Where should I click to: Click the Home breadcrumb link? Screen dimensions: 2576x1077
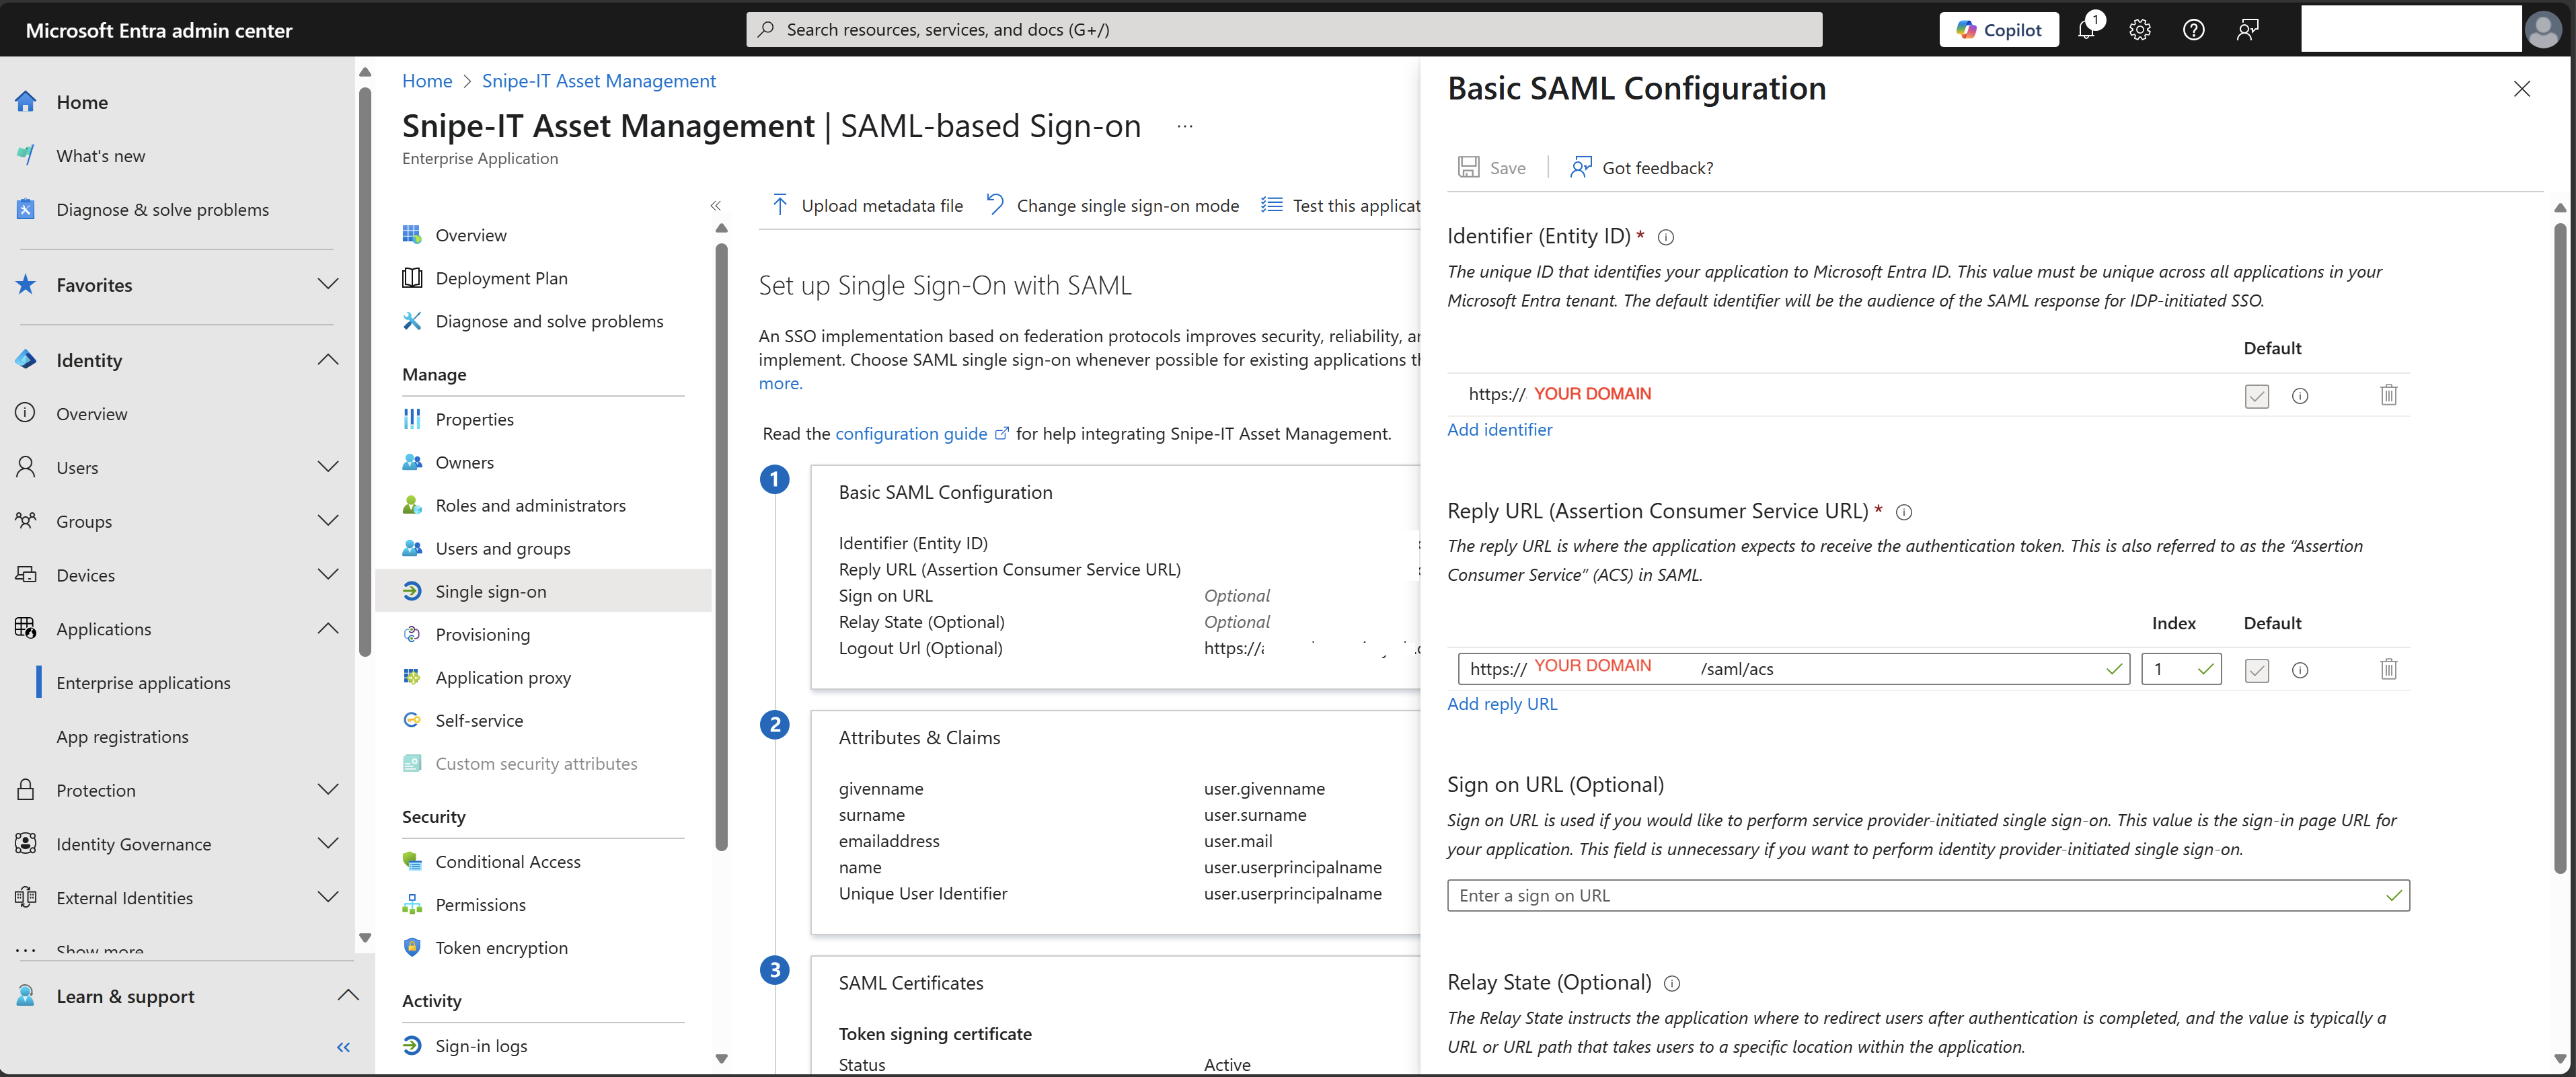pyautogui.click(x=427, y=81)
